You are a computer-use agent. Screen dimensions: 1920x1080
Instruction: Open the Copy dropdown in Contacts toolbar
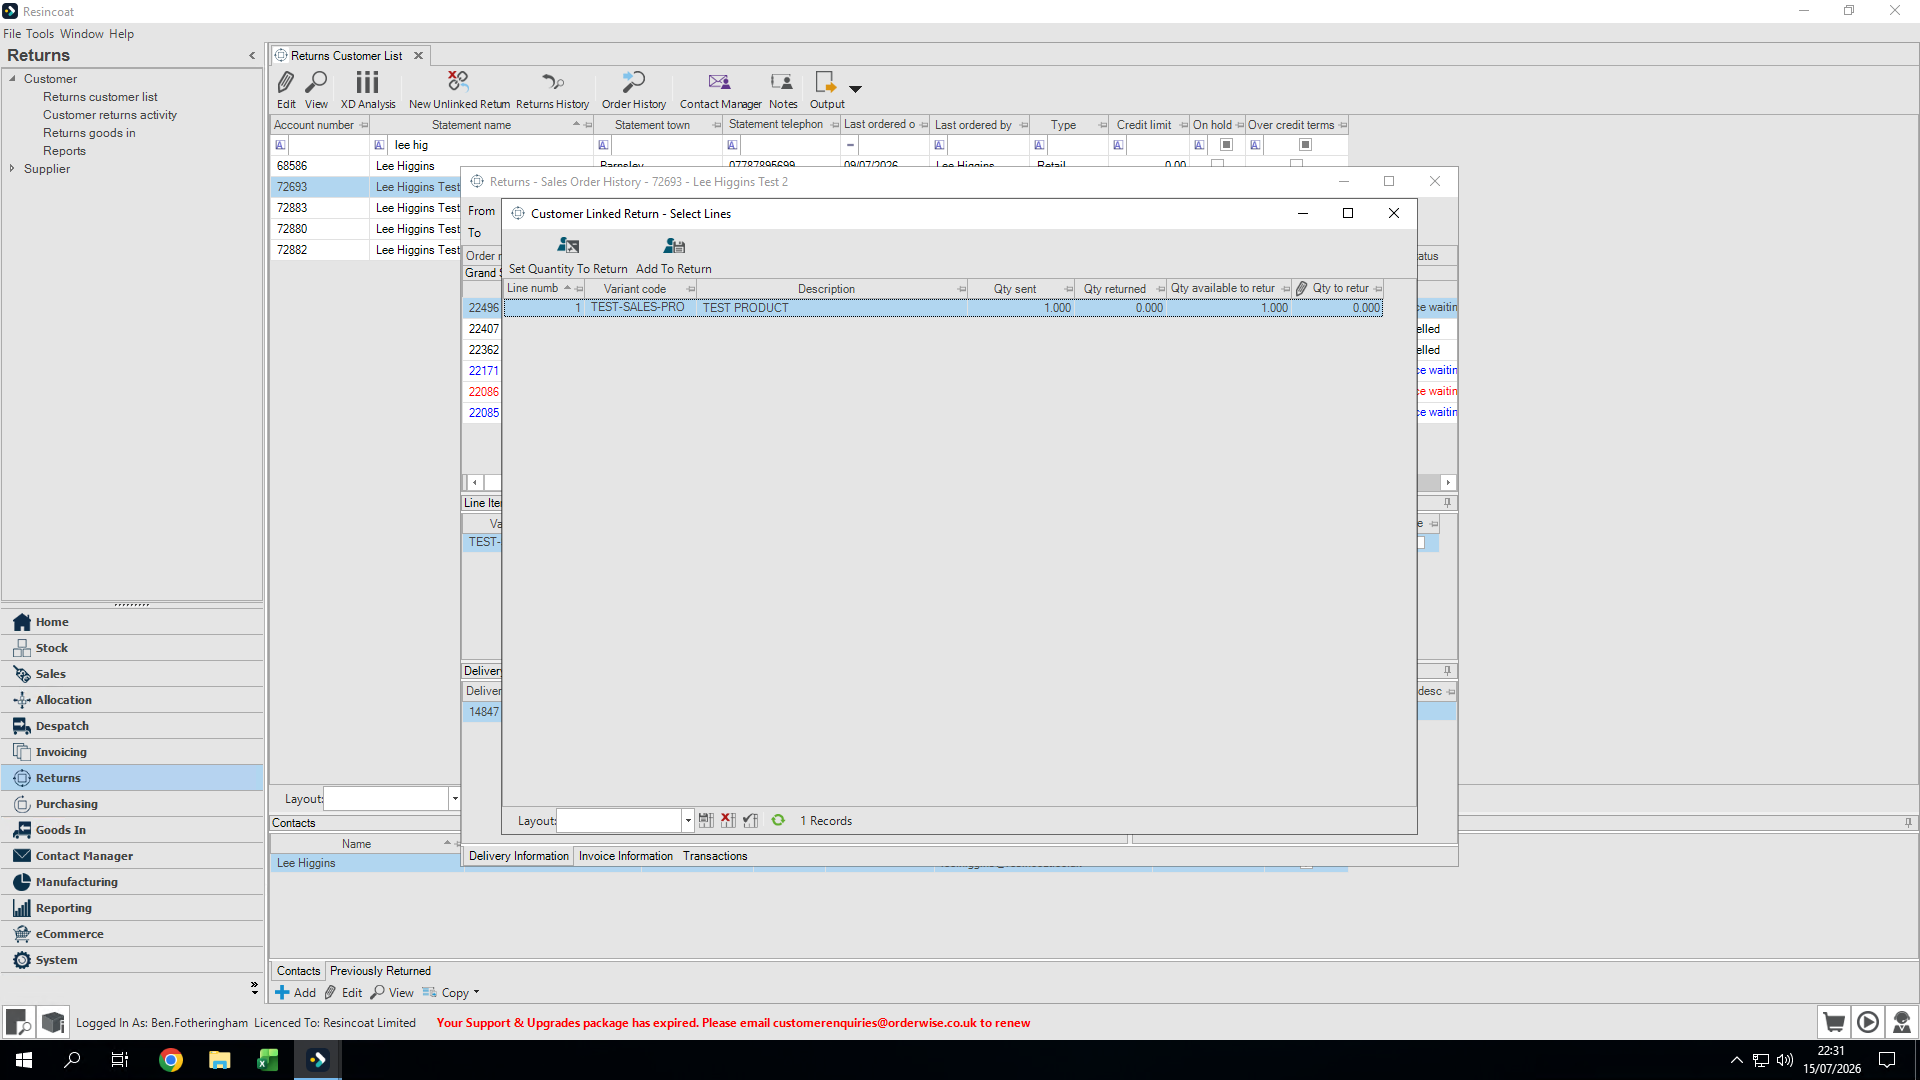coord(476,993)
